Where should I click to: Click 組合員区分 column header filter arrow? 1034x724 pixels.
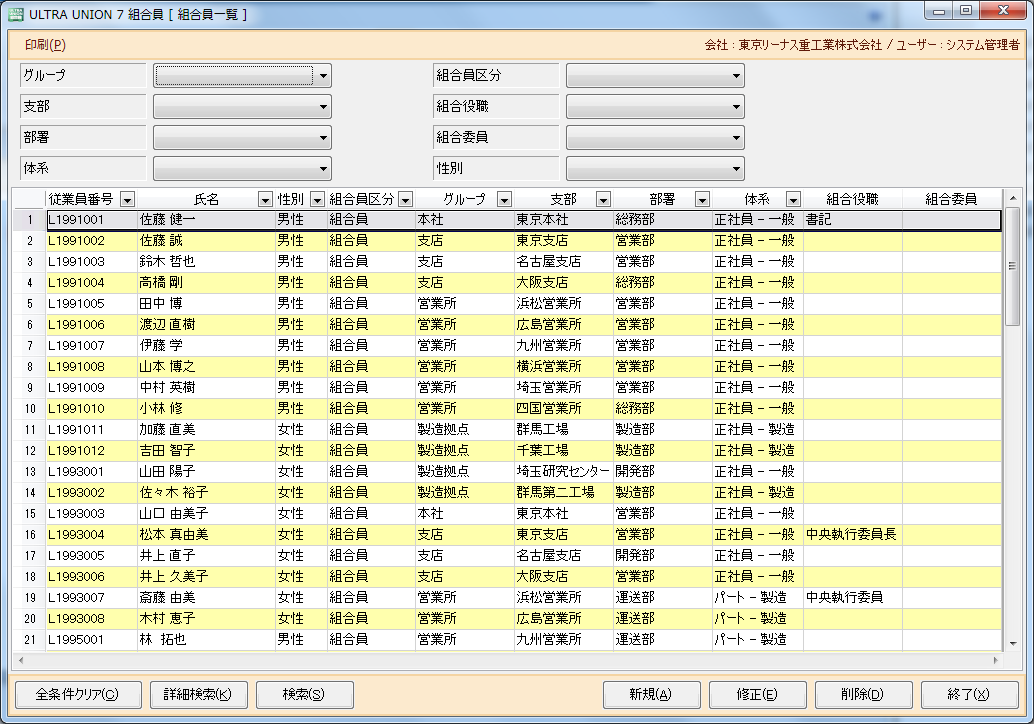(x=406, y=199)
